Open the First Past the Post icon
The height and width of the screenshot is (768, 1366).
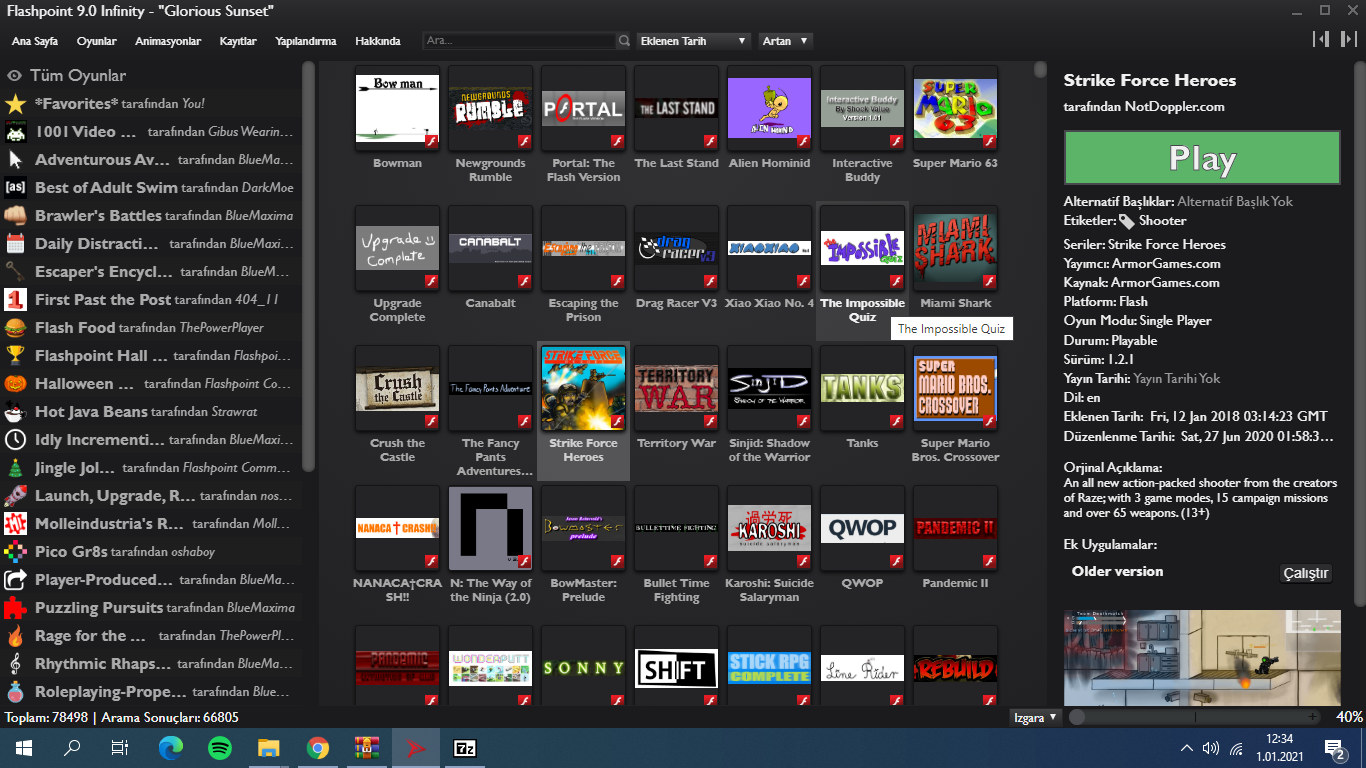coord(15,300)
